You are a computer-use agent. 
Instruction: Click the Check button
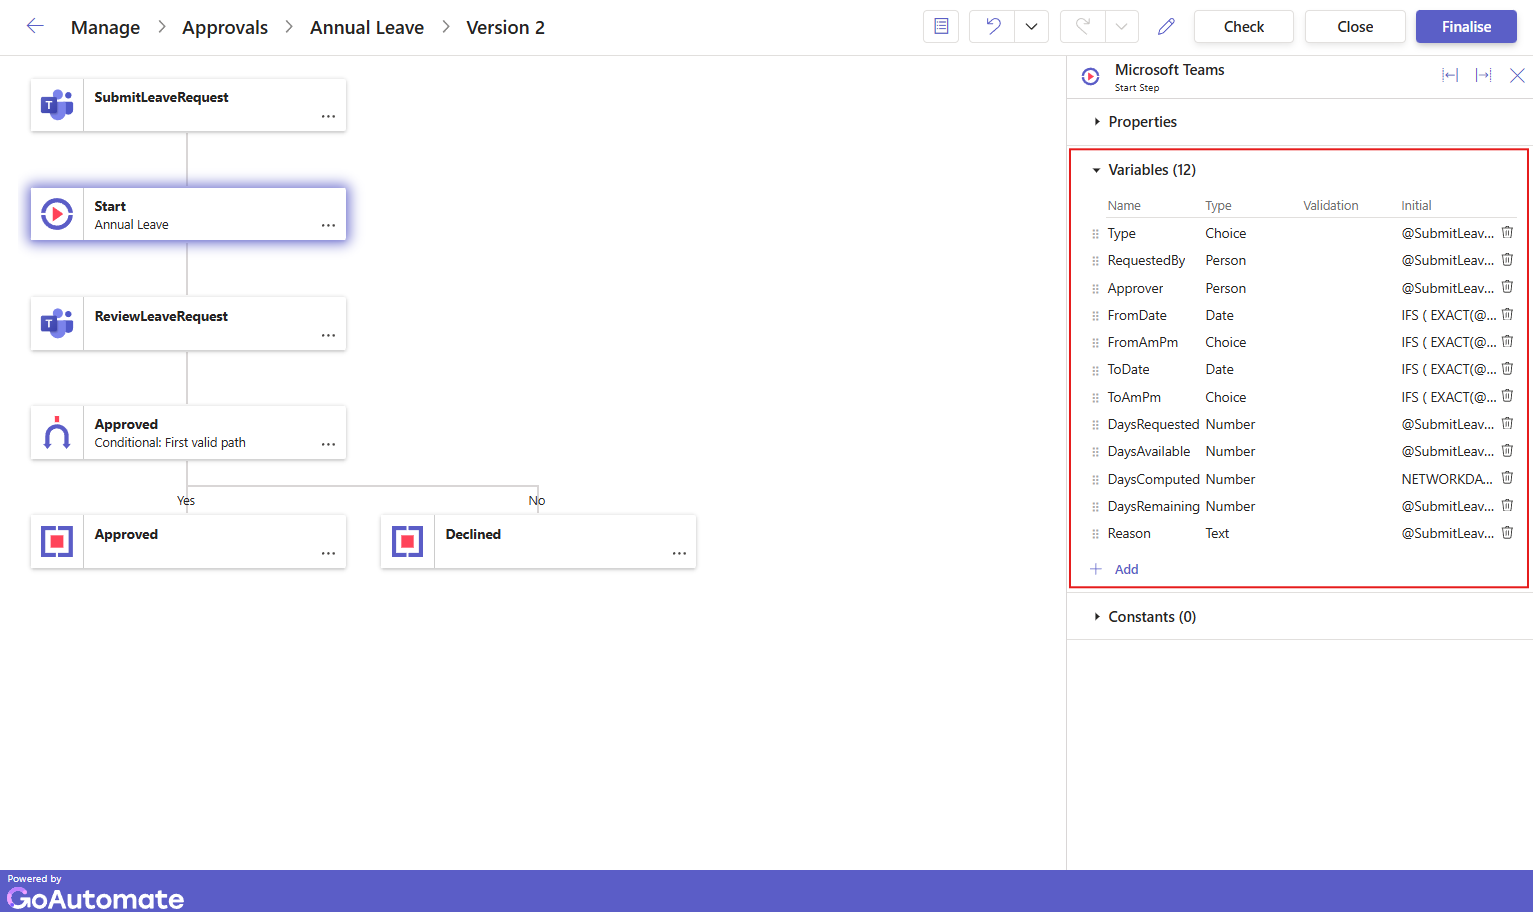(x=1243, y=27)
